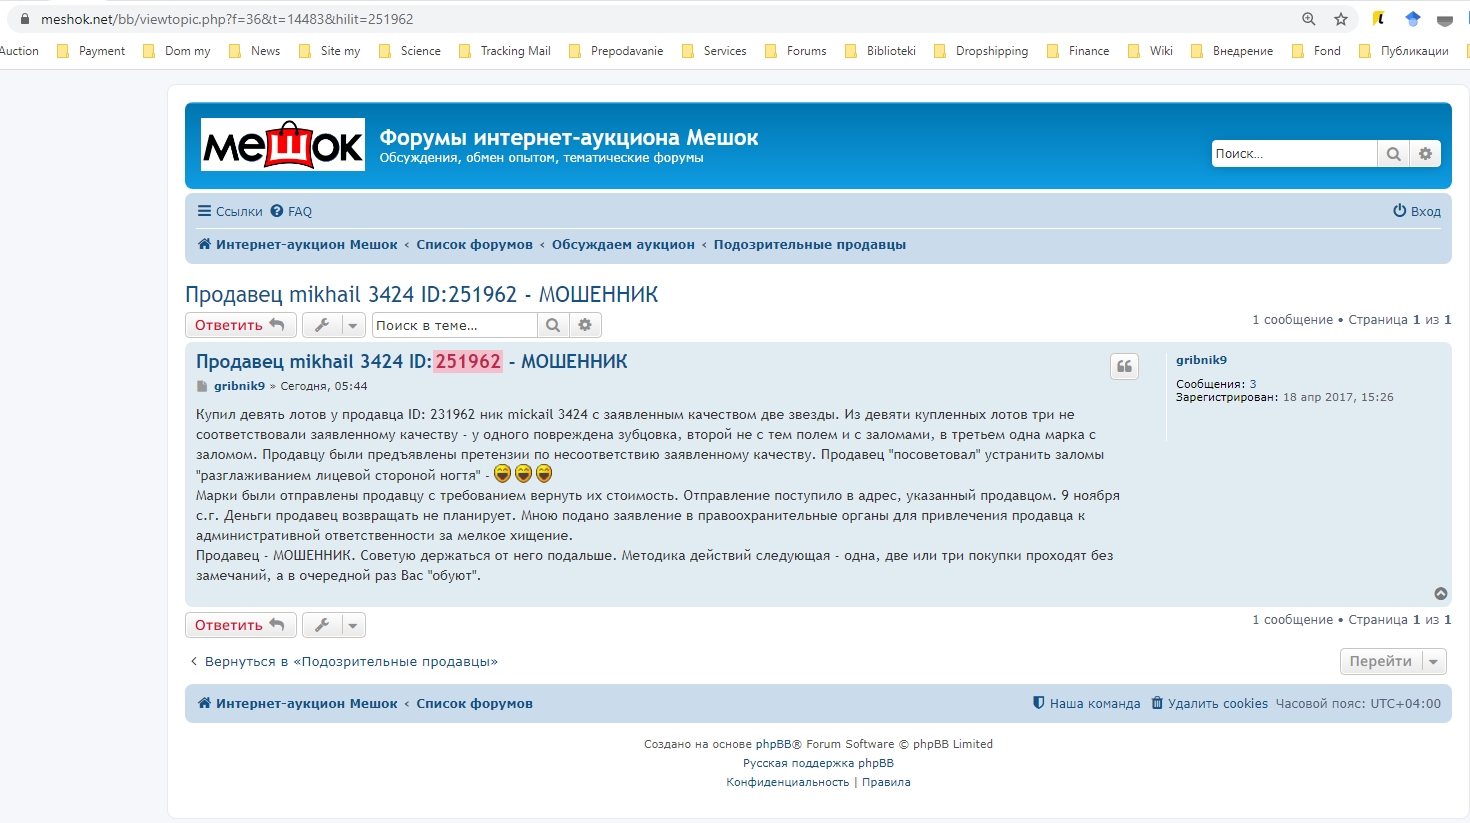The width and height of the screenshot is (1470, 823).
Task: Open Dropshipping bookmarks folder
Action: pos(981,51)
